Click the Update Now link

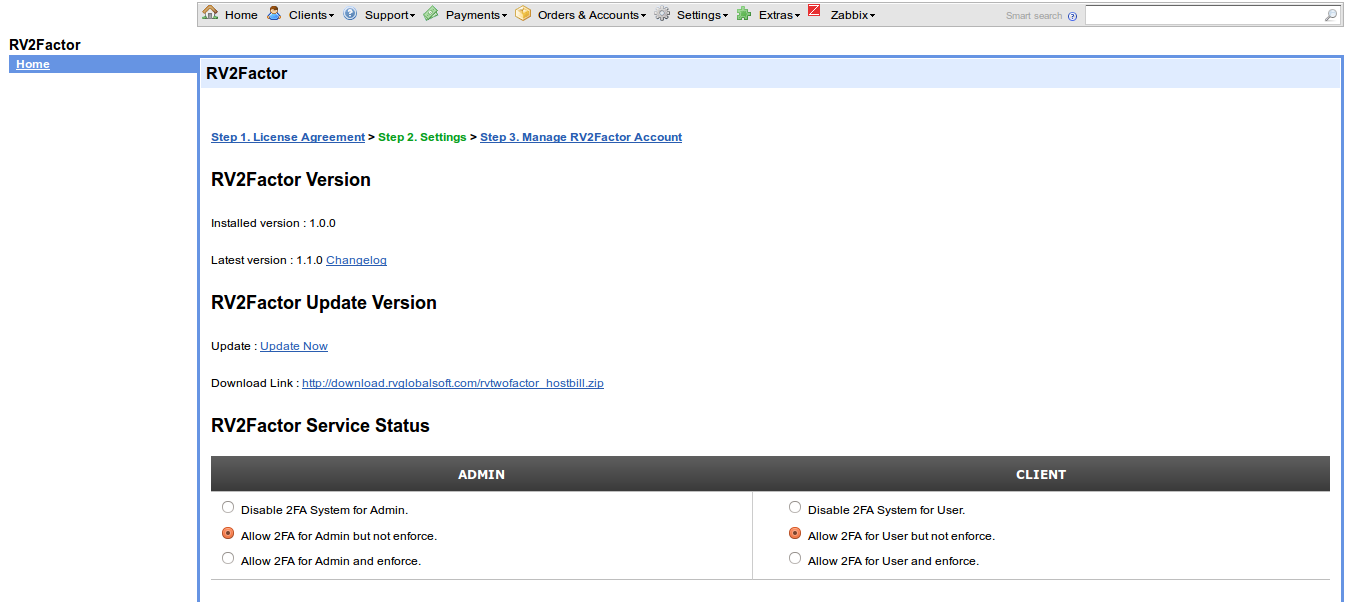click(294, 346)
